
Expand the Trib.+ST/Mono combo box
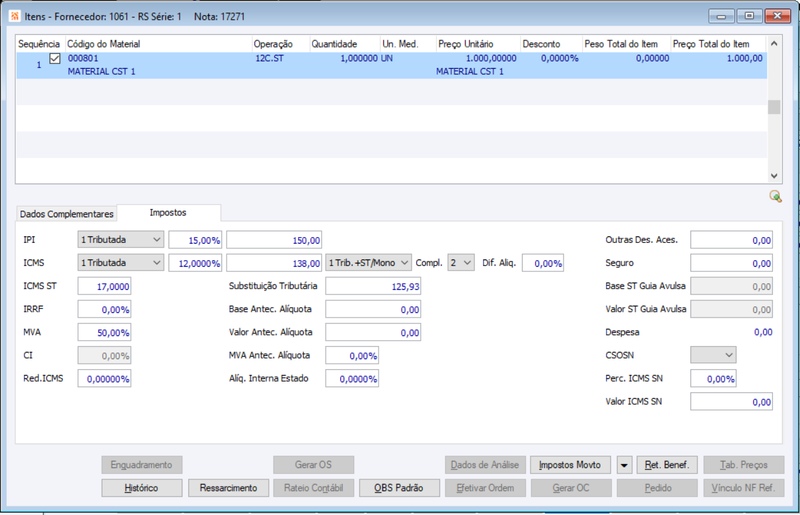pyautogui.click(x=368, y=263)
